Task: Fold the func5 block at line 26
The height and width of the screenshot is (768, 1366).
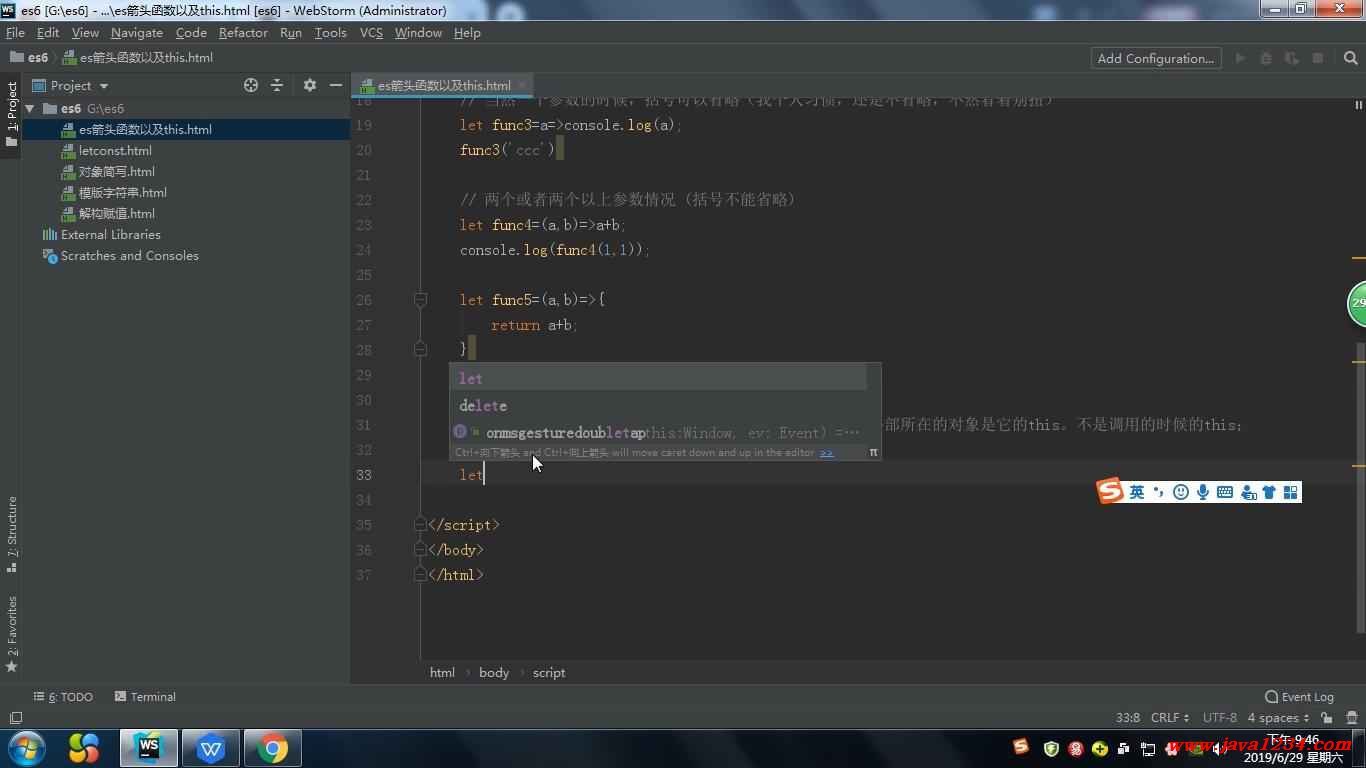Action: point(420,300)
